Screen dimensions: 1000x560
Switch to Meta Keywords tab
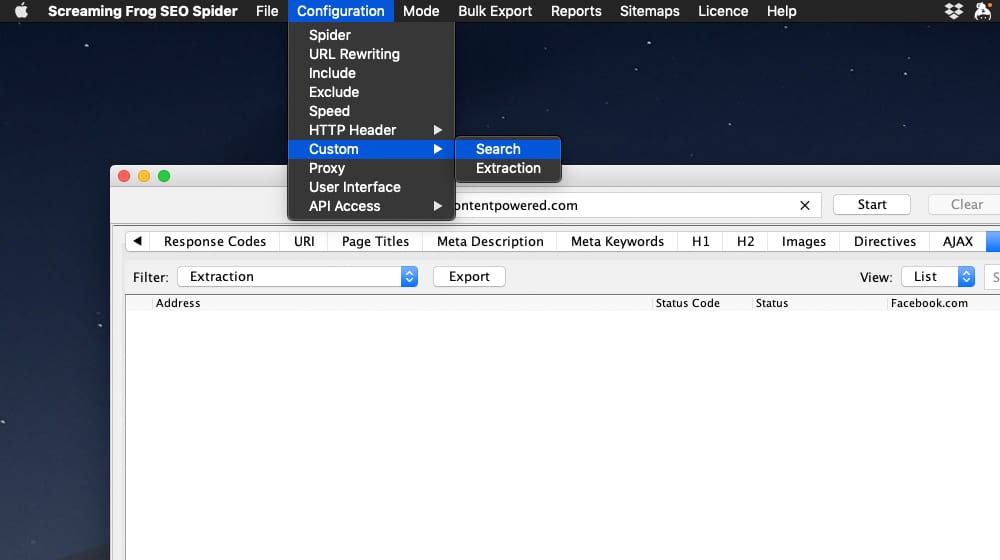617,241
